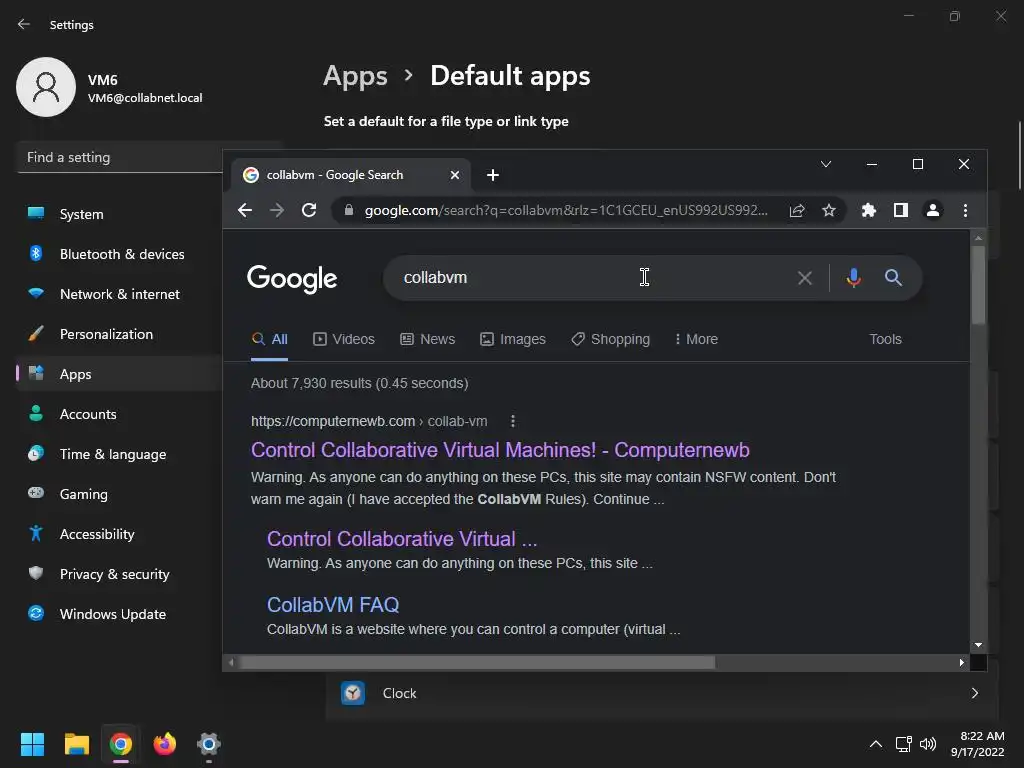
Task: Click the Chrome horizontal scrollbar thumb
Action: click(477, 662)
